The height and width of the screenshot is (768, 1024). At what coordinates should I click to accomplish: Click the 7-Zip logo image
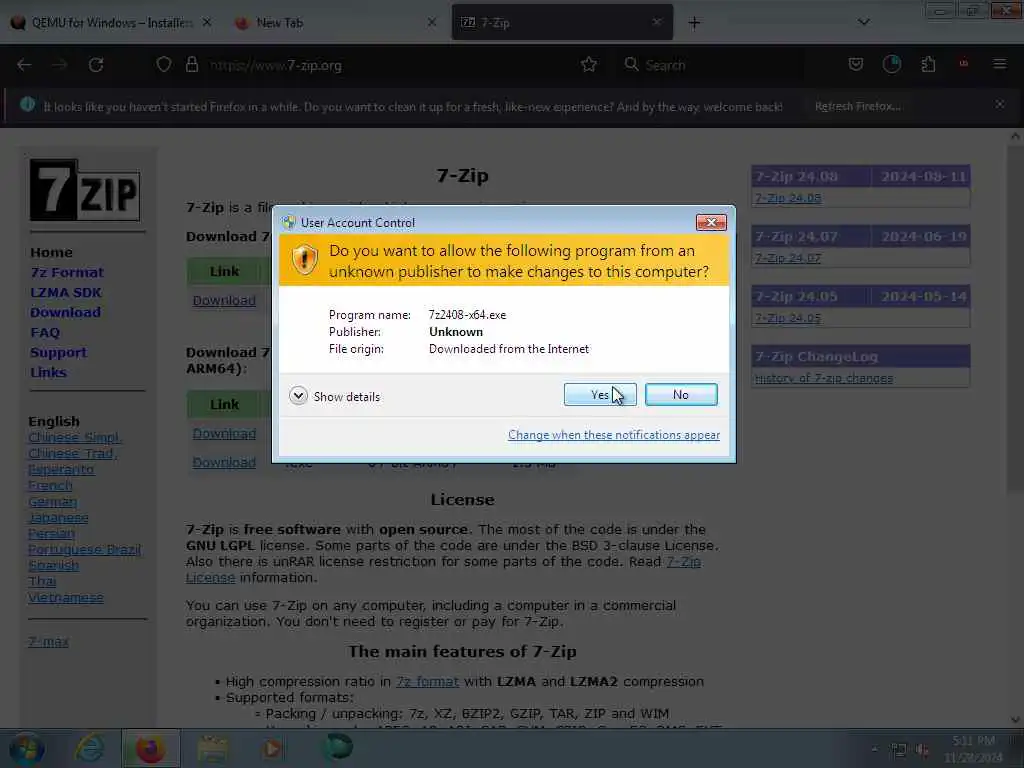[84, 190]
